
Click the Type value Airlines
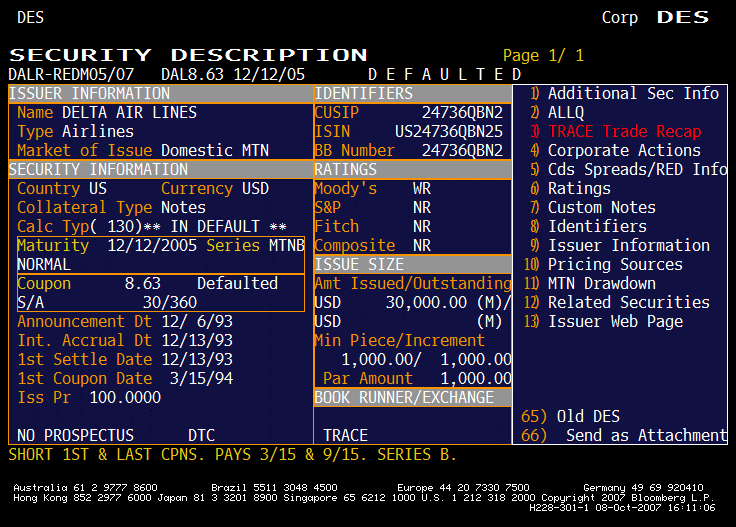click(x=98, y=131)
